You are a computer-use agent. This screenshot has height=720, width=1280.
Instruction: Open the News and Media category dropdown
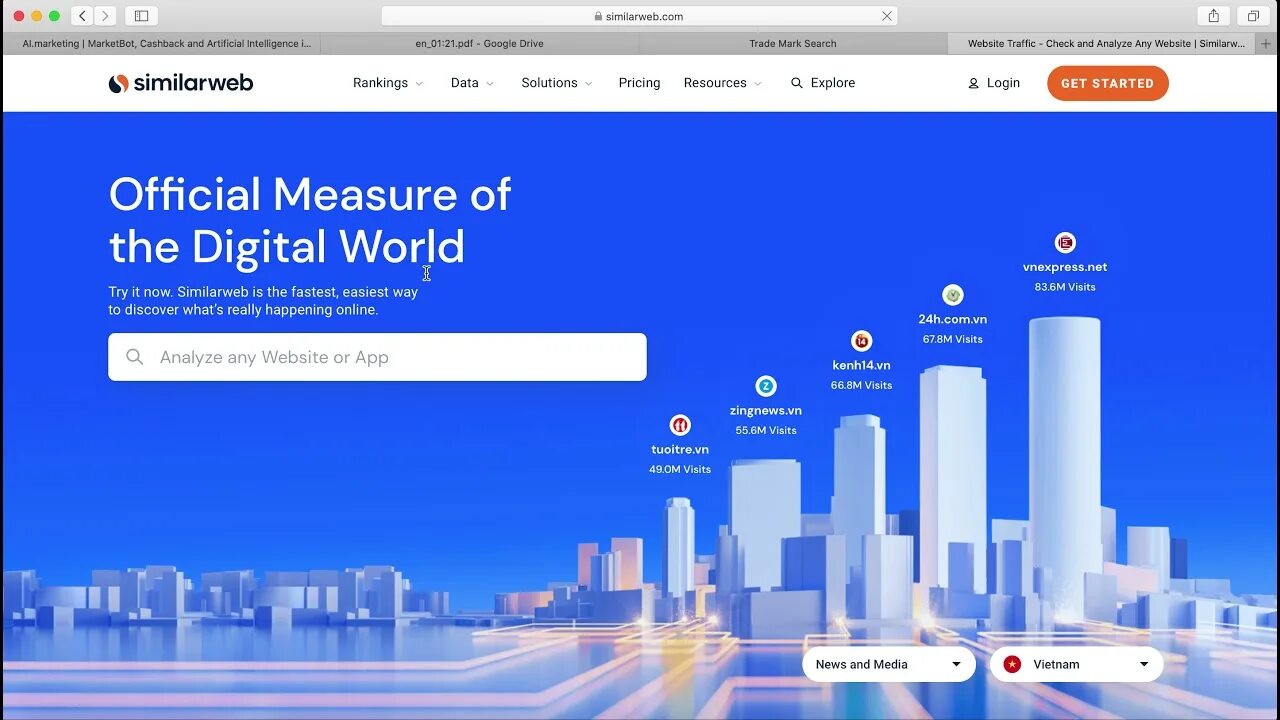[x=889, y=664]
